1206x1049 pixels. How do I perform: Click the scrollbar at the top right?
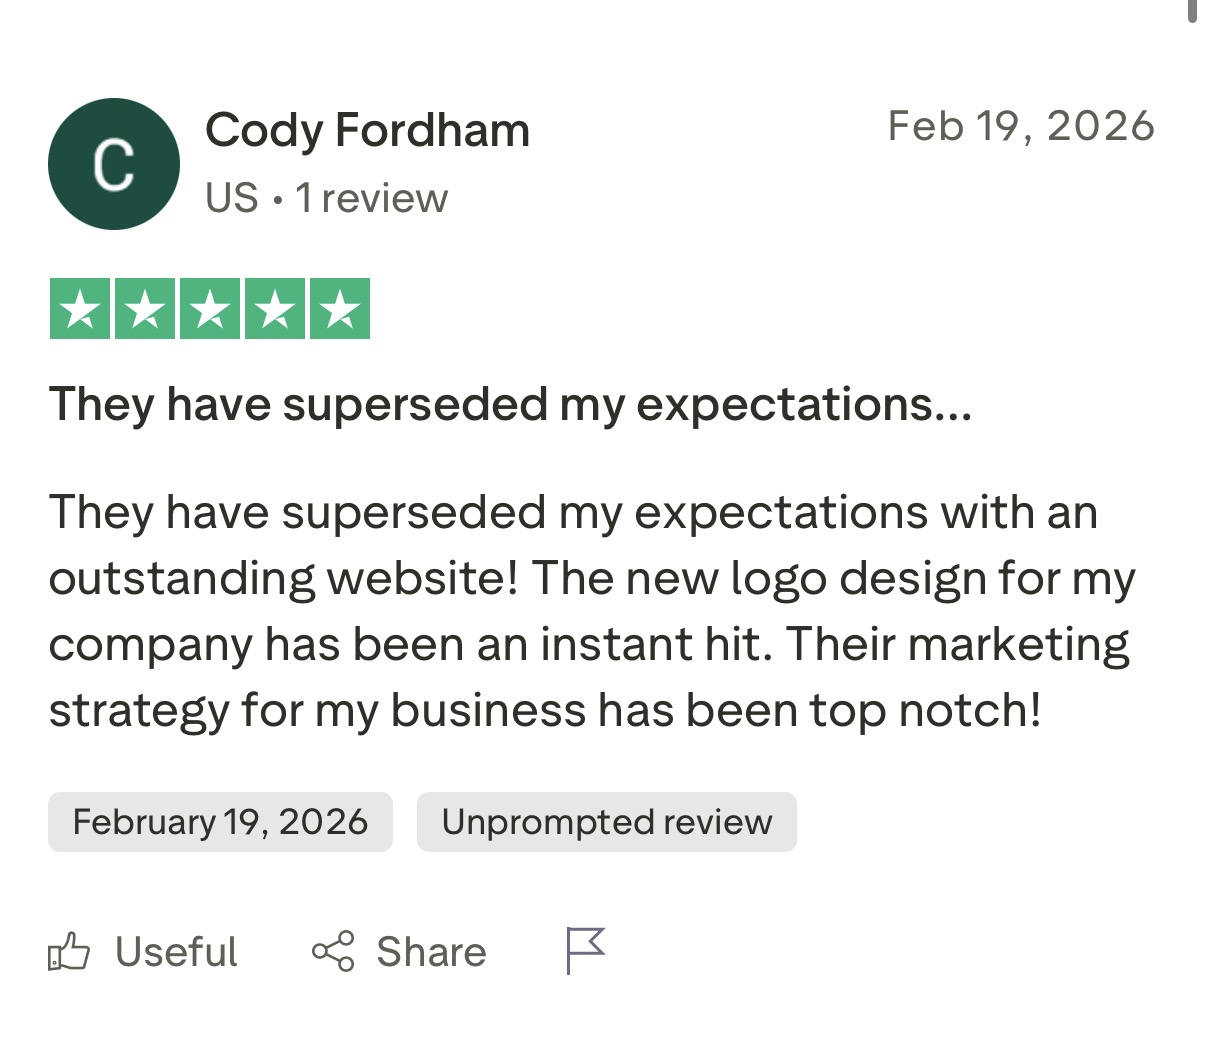(1192, 10)
